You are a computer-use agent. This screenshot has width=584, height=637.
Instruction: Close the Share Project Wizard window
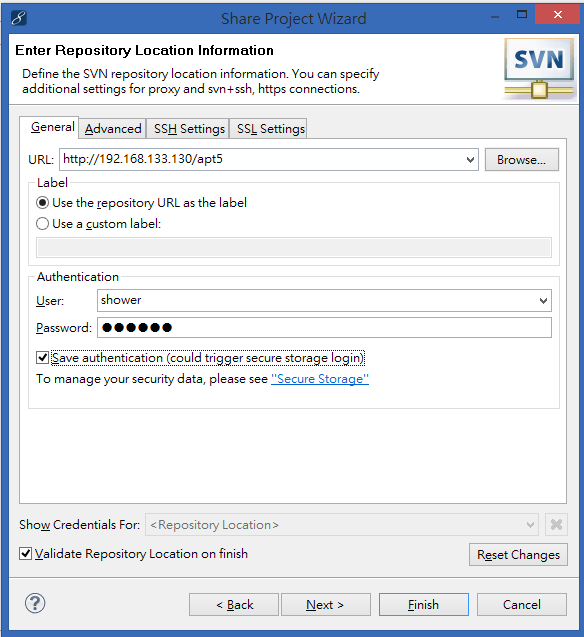point(557,15)
